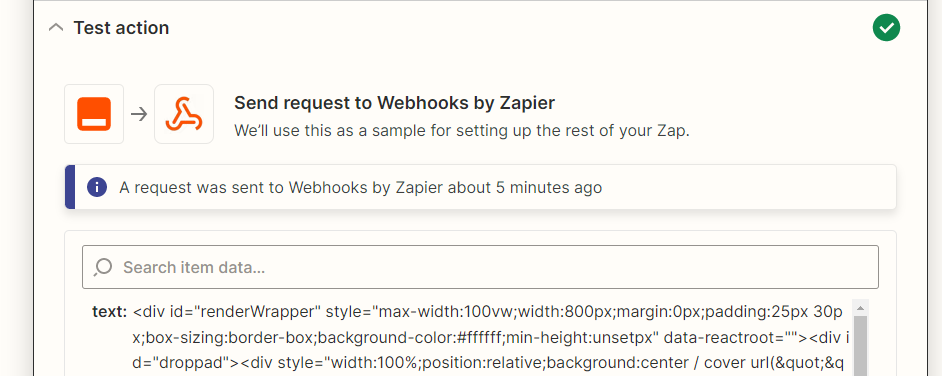Focus the Search item data field

[x=480, y=267]
